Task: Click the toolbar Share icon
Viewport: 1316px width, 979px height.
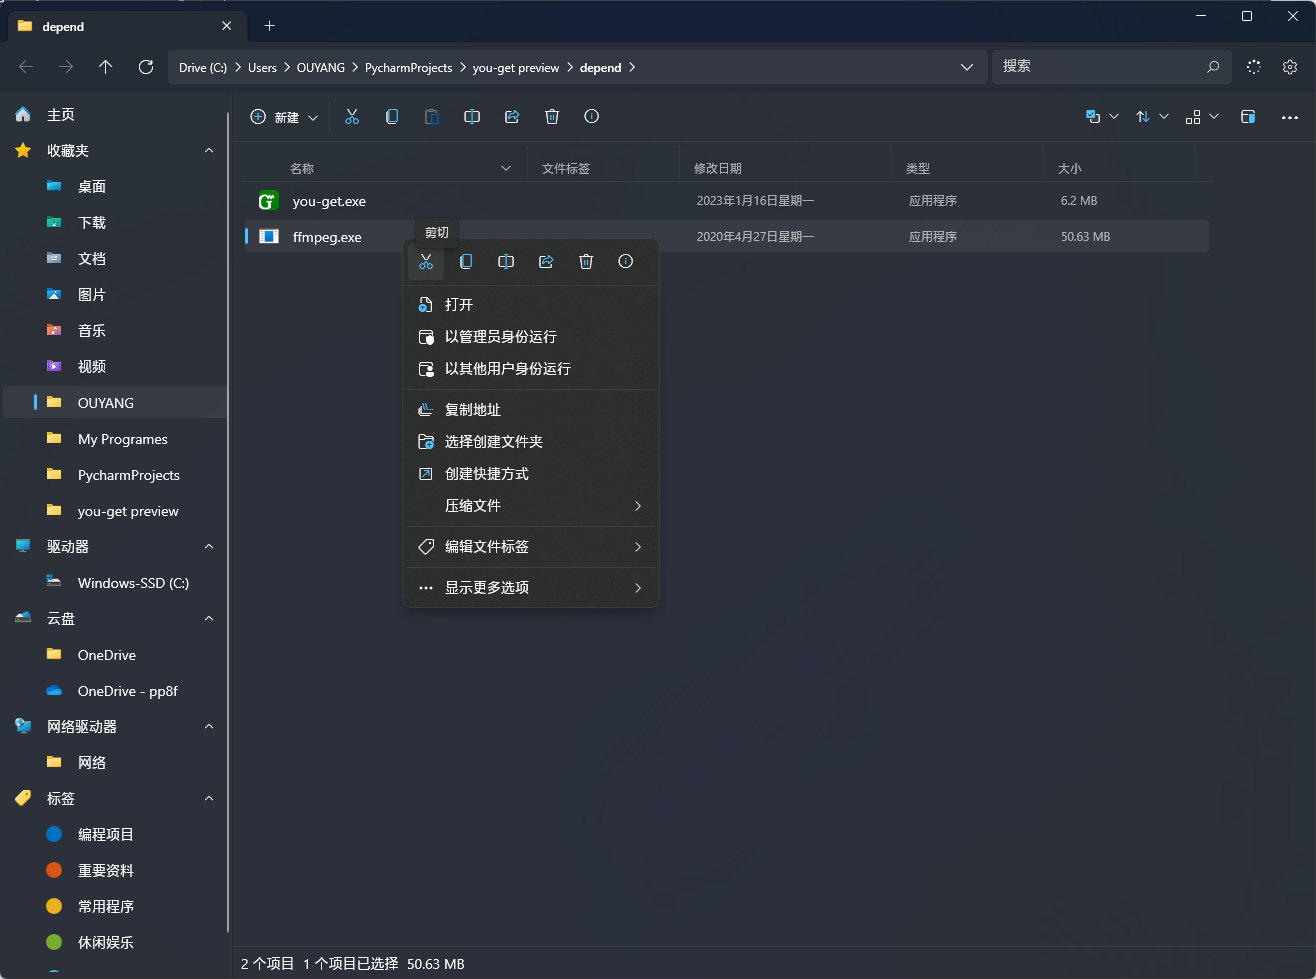Action: pos(512,117)
